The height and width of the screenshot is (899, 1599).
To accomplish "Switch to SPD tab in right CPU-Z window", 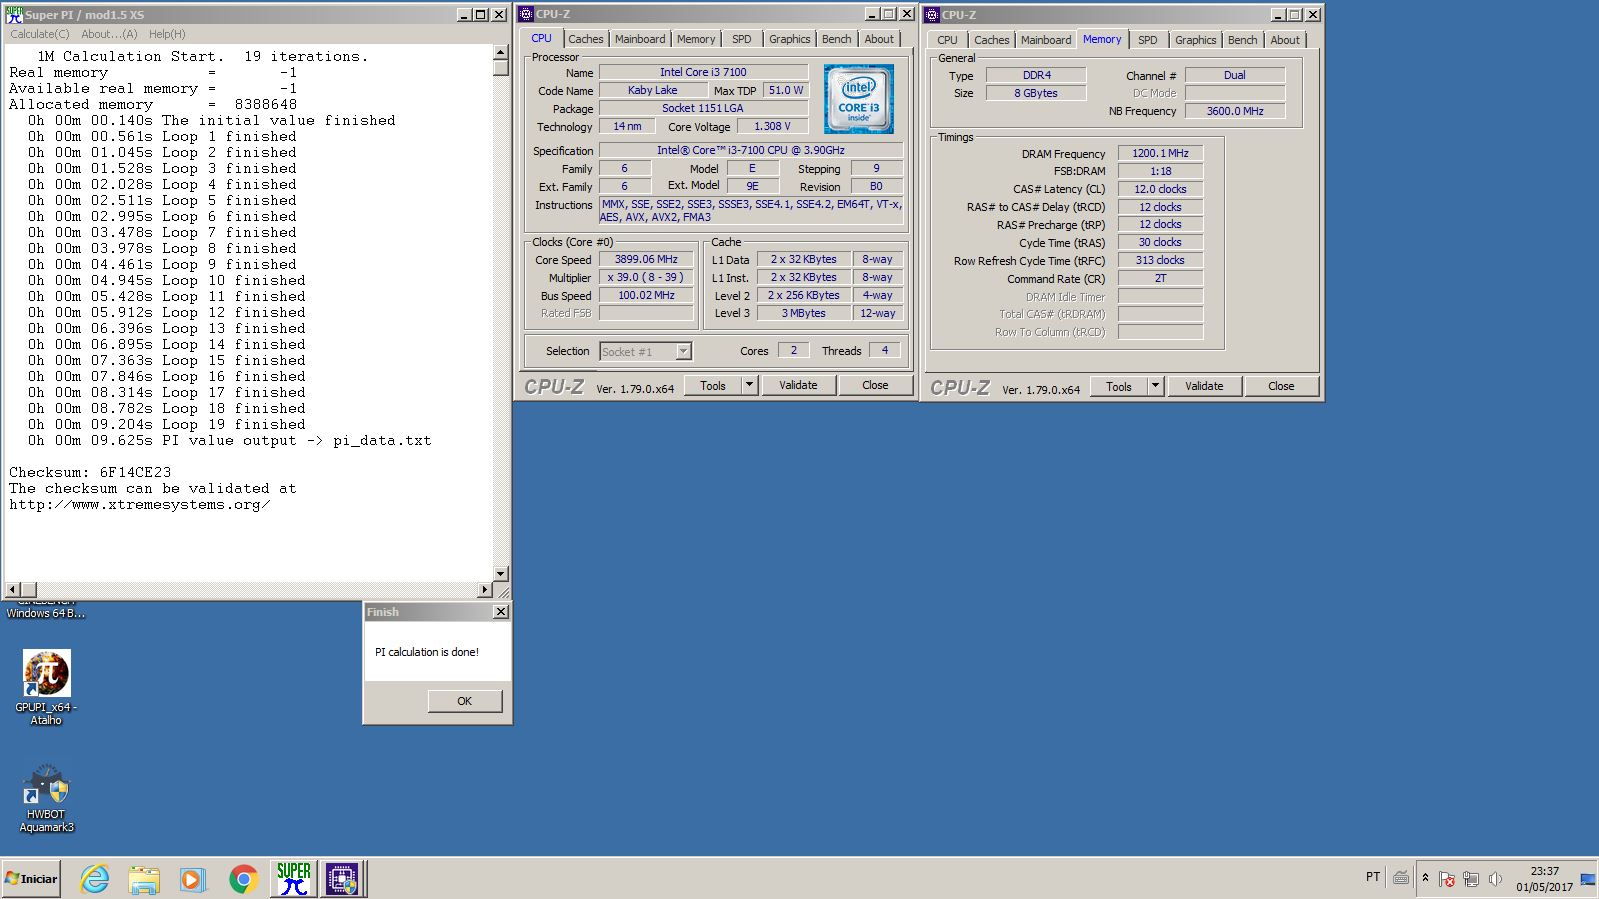I will [x=1148, y=40].
